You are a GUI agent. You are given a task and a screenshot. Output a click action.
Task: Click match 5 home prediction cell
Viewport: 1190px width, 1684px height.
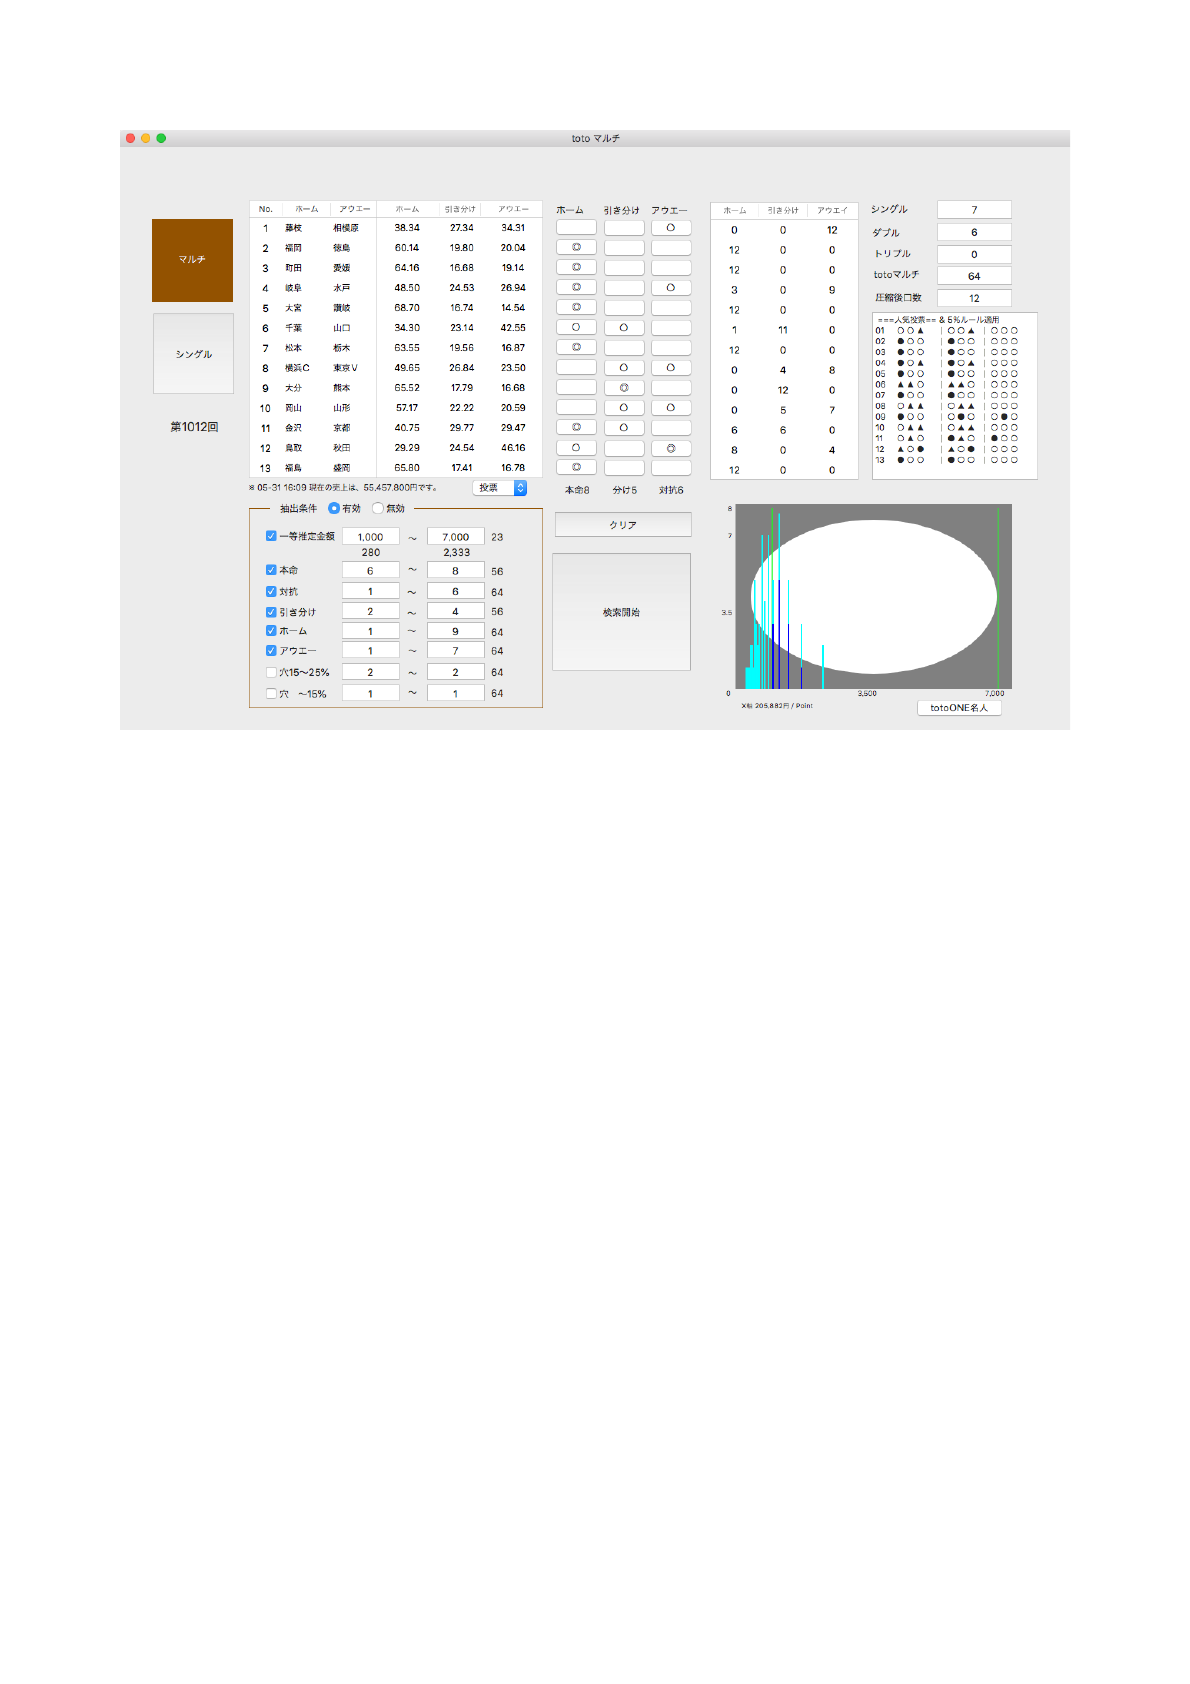[576, 307]
